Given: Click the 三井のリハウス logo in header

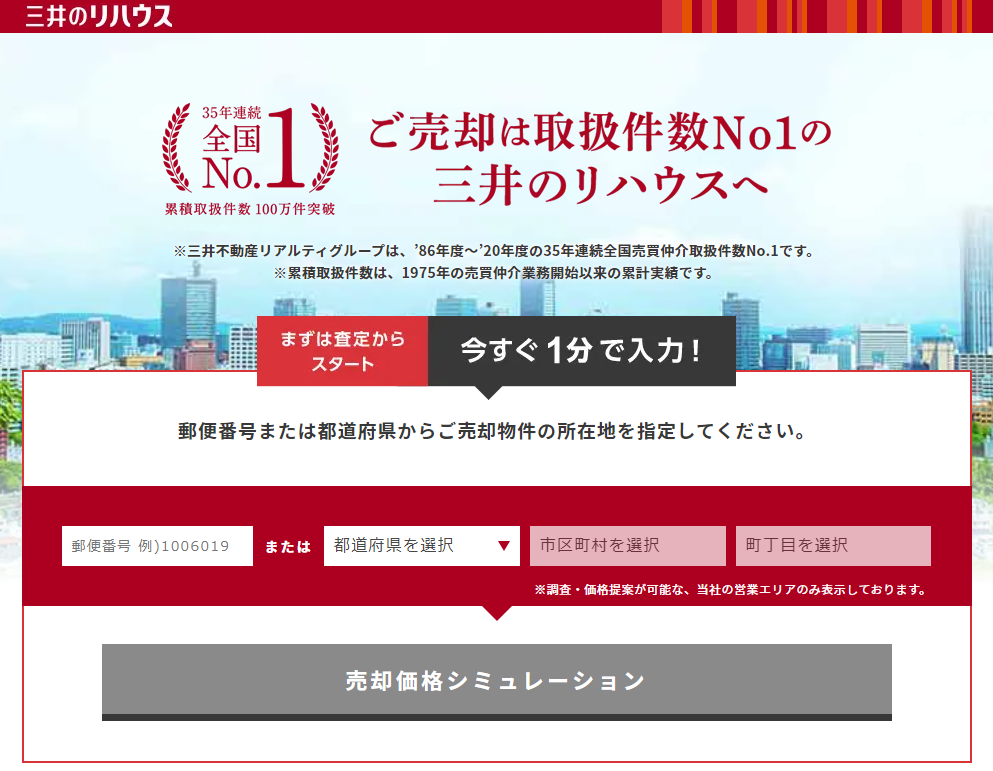Looking at the screenshot, I should [99, 16].
